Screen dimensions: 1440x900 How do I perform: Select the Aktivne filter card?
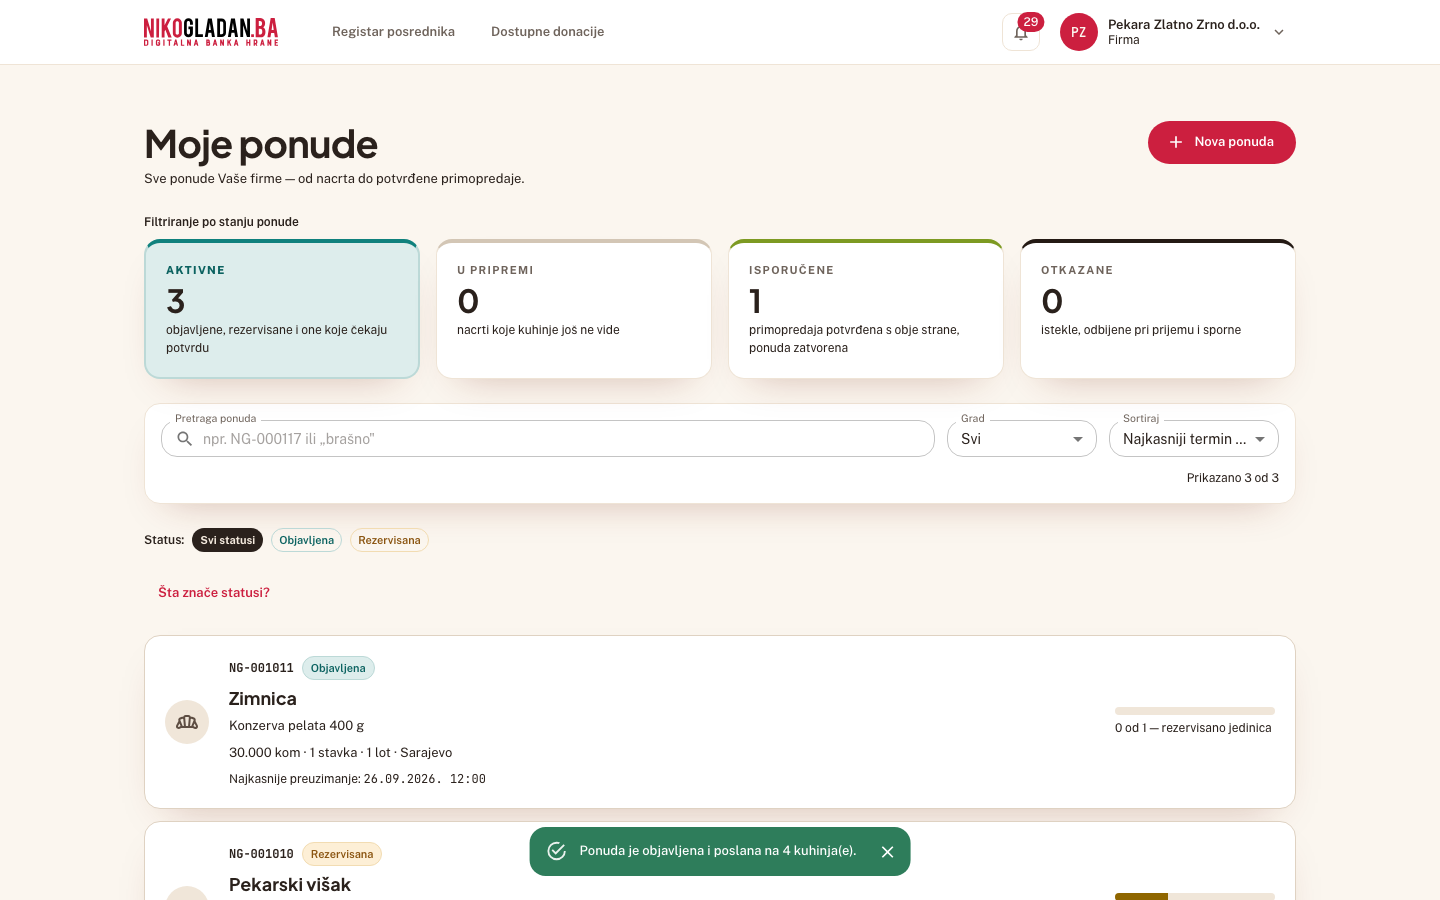click(x=282, y=309)
